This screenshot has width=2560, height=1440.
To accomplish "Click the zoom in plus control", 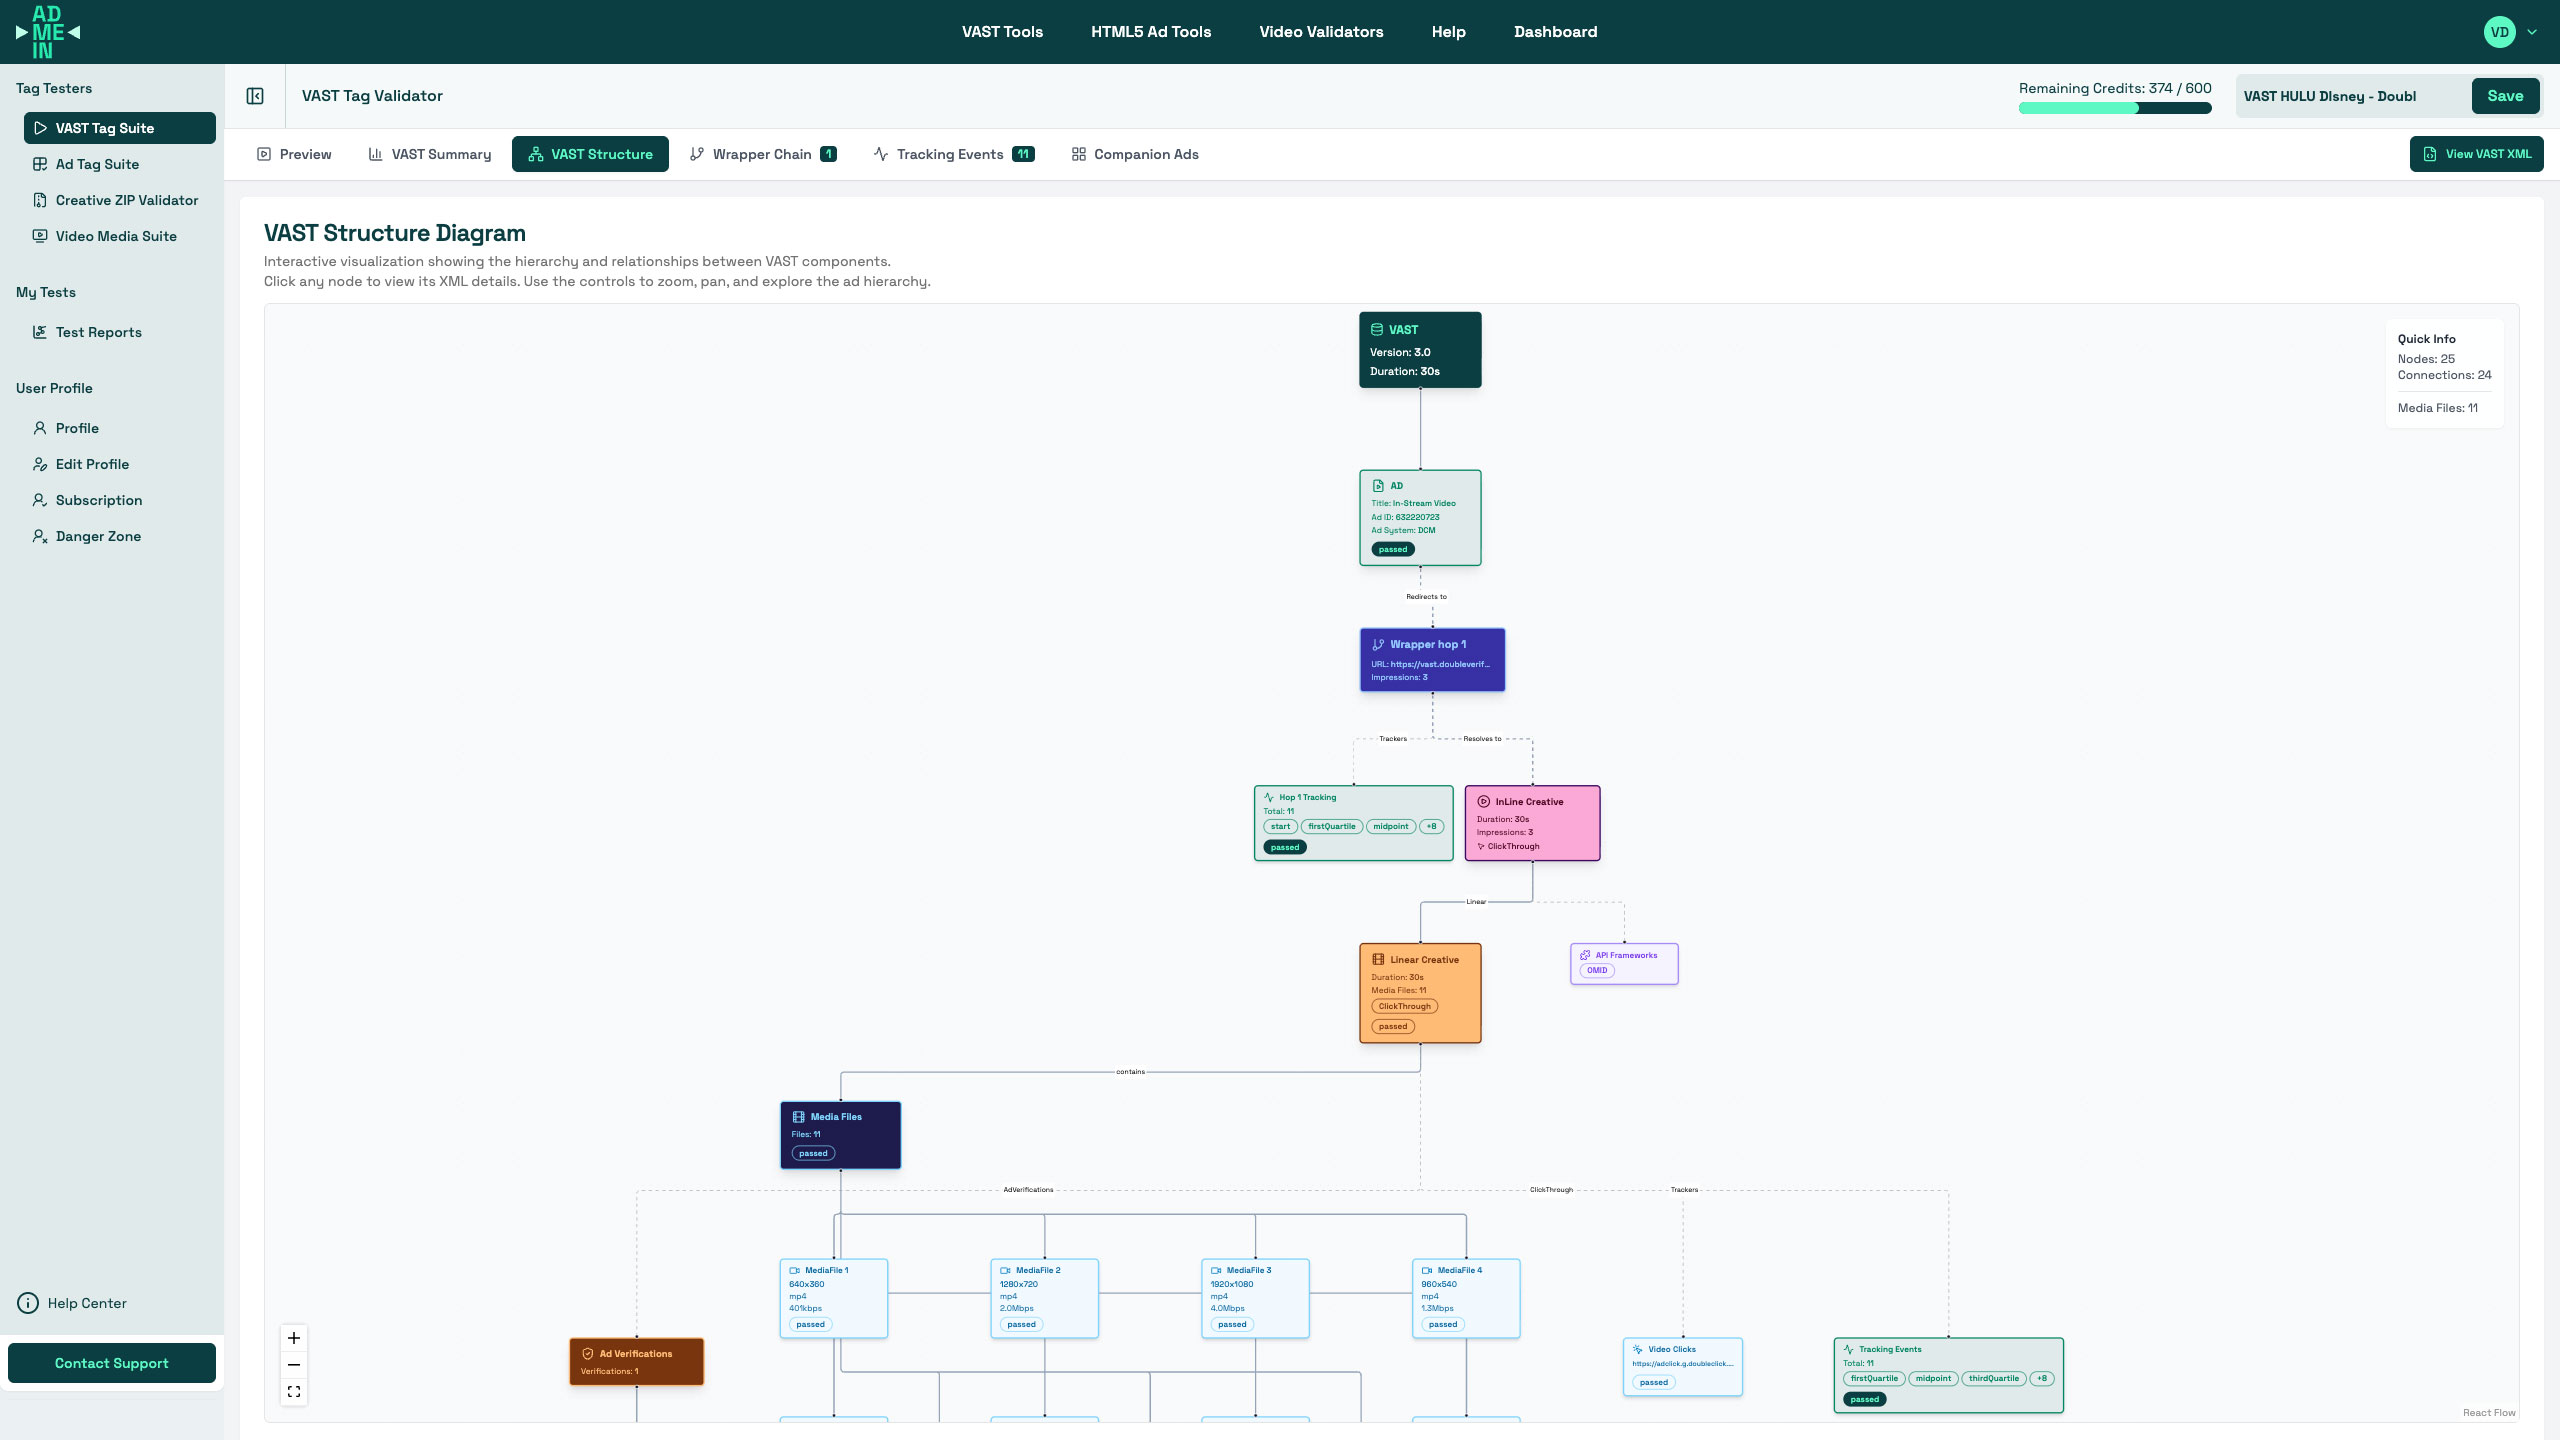I will 294,1338.
